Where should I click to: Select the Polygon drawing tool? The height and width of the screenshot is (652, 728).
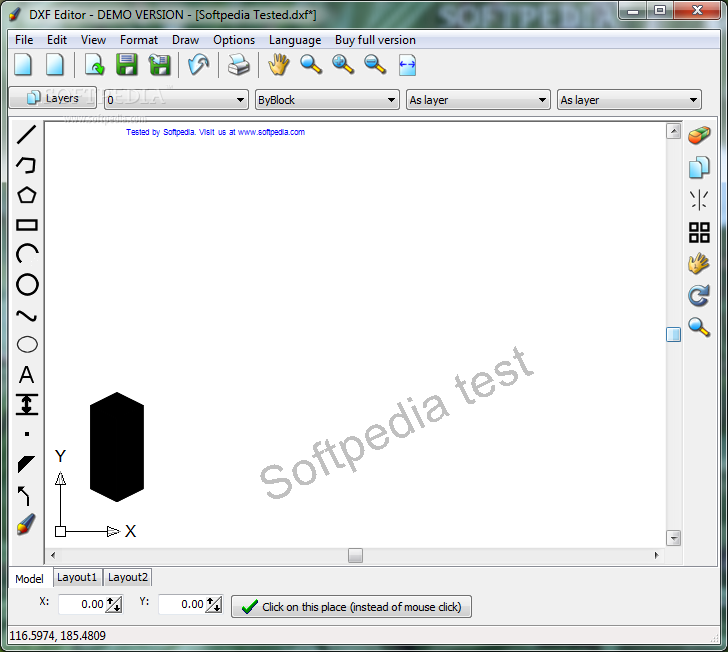pyautogui.click(x=26, y=195)
